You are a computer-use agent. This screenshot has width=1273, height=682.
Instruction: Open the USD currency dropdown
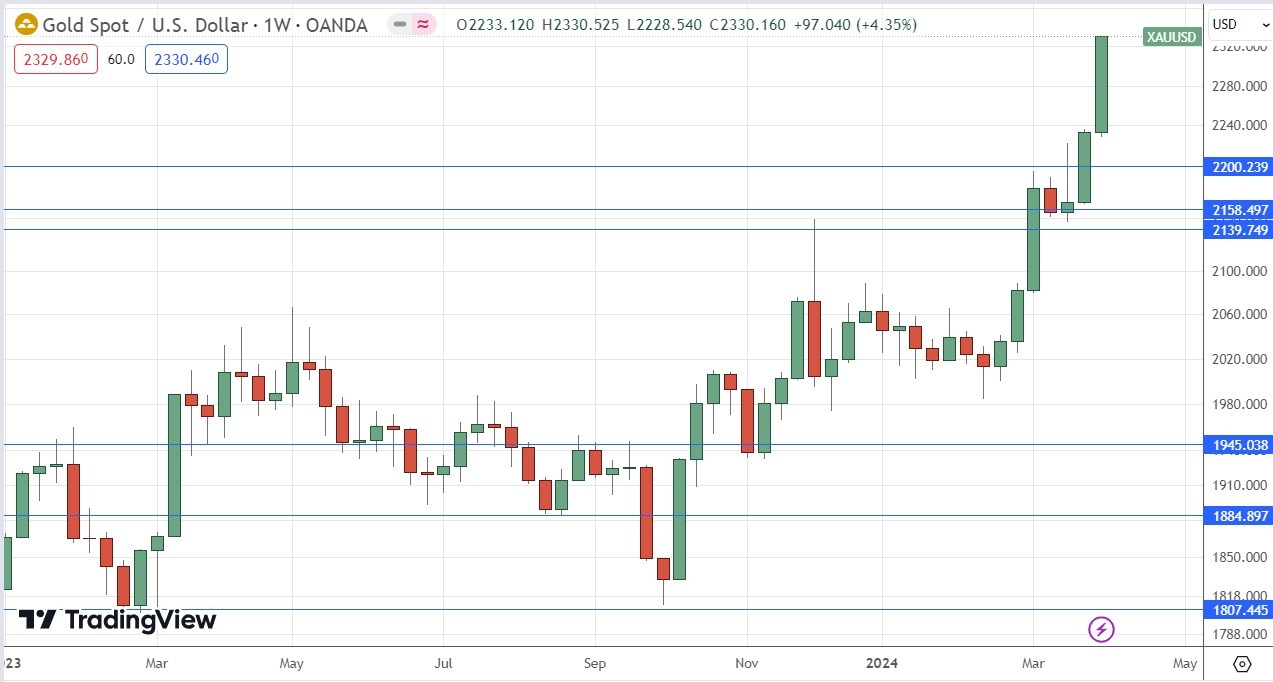click(x=1239, y=24)
